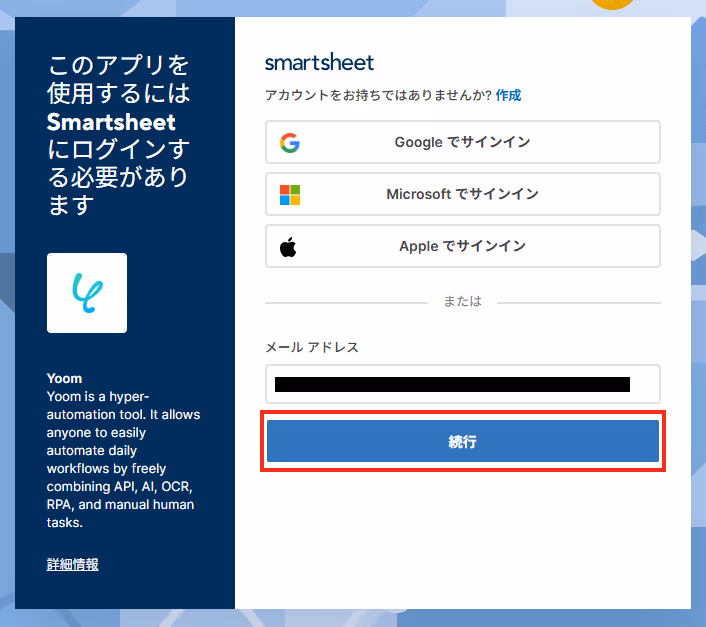Click the bold Yoom app name

click(x=64, y=379)
